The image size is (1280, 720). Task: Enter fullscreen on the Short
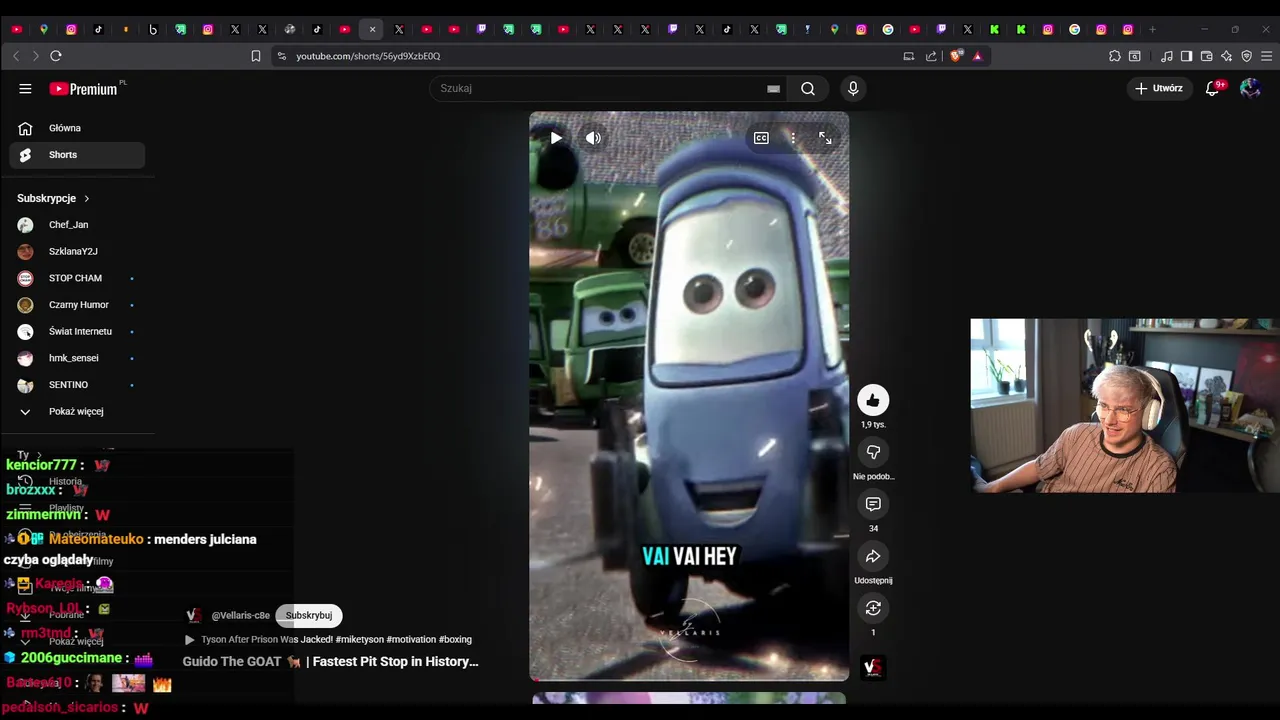[825, 138]
